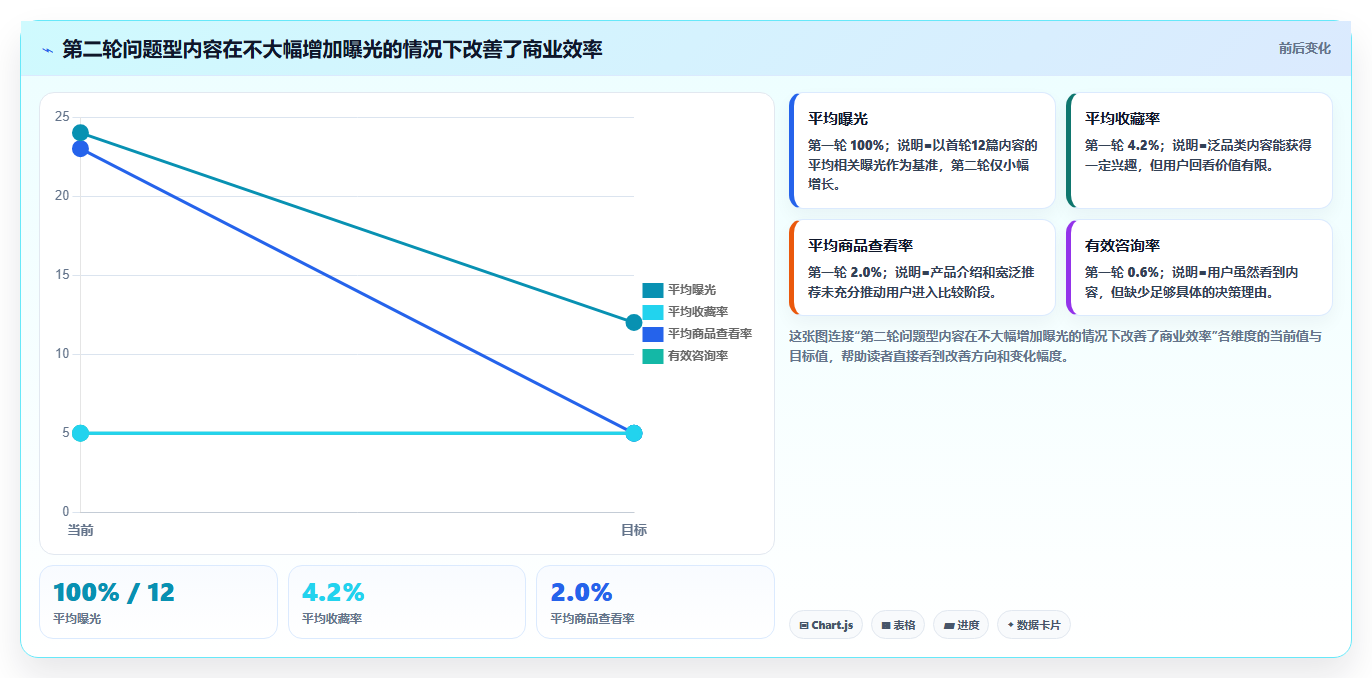Toggle 有效咨询率 legend color box
Screen dimensions: 1372x678
[653, 356]
